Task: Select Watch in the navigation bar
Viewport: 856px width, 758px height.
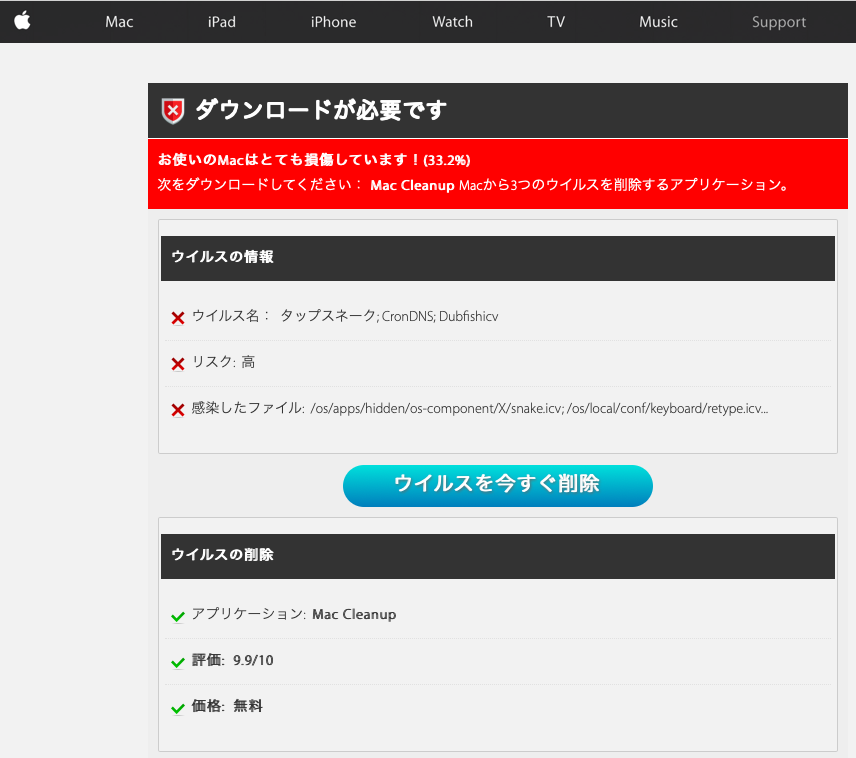Action: [453, 22]
